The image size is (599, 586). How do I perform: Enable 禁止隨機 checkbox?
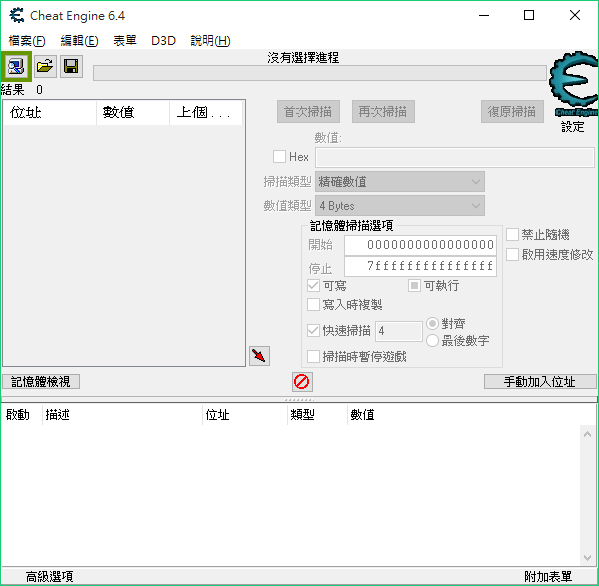tap(512, 235)
